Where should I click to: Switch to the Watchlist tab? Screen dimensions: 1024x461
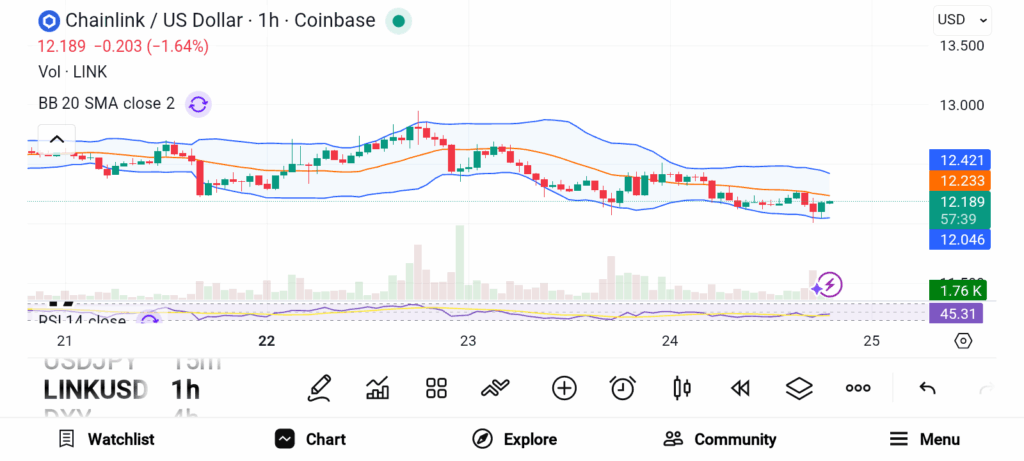pyautogui.click(x=106, y=439)
